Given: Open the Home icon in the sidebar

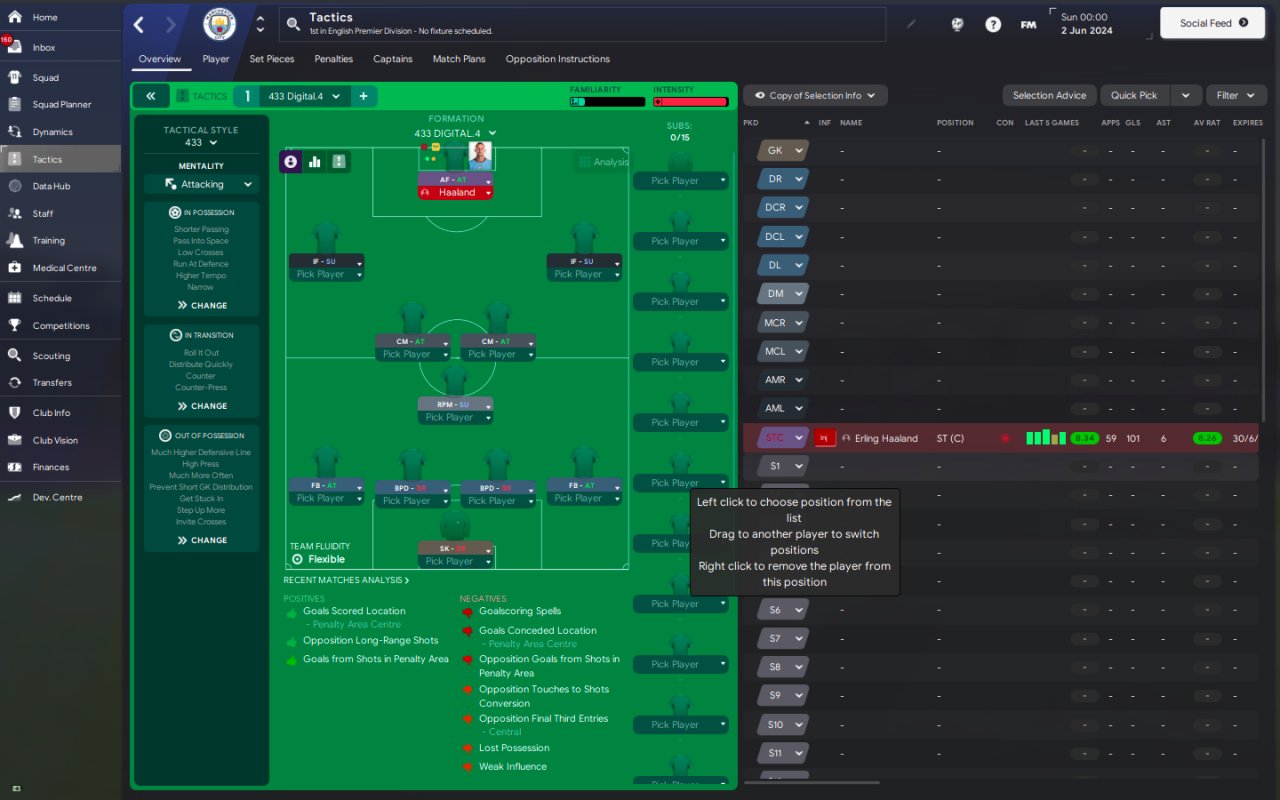Looking at the screenshot, I should click(x=15, y=17).
